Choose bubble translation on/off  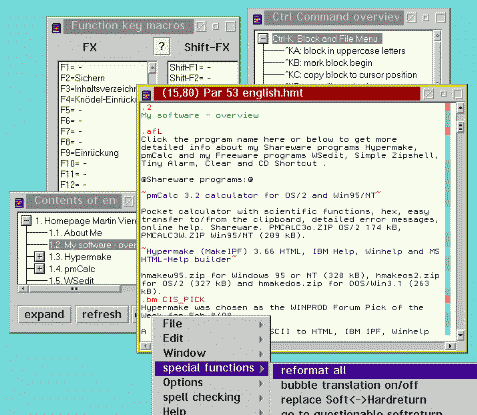tap(375, 386)
